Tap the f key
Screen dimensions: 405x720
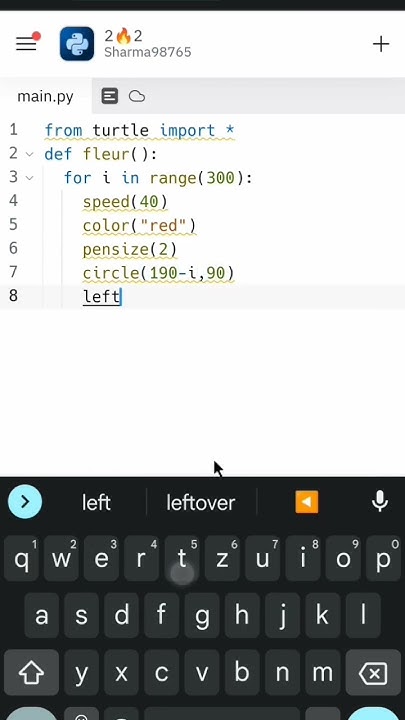click(162, 616)
